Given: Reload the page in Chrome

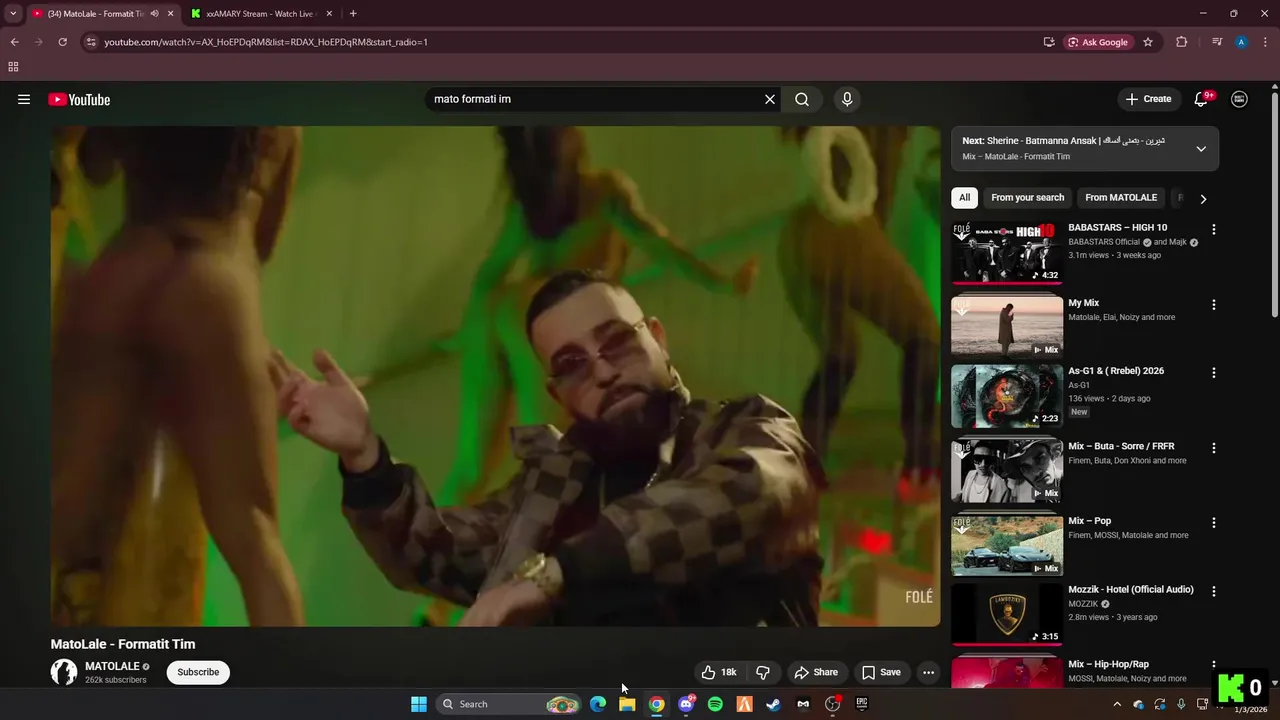Looking at the screenshot, I should [x=62, y=42].
